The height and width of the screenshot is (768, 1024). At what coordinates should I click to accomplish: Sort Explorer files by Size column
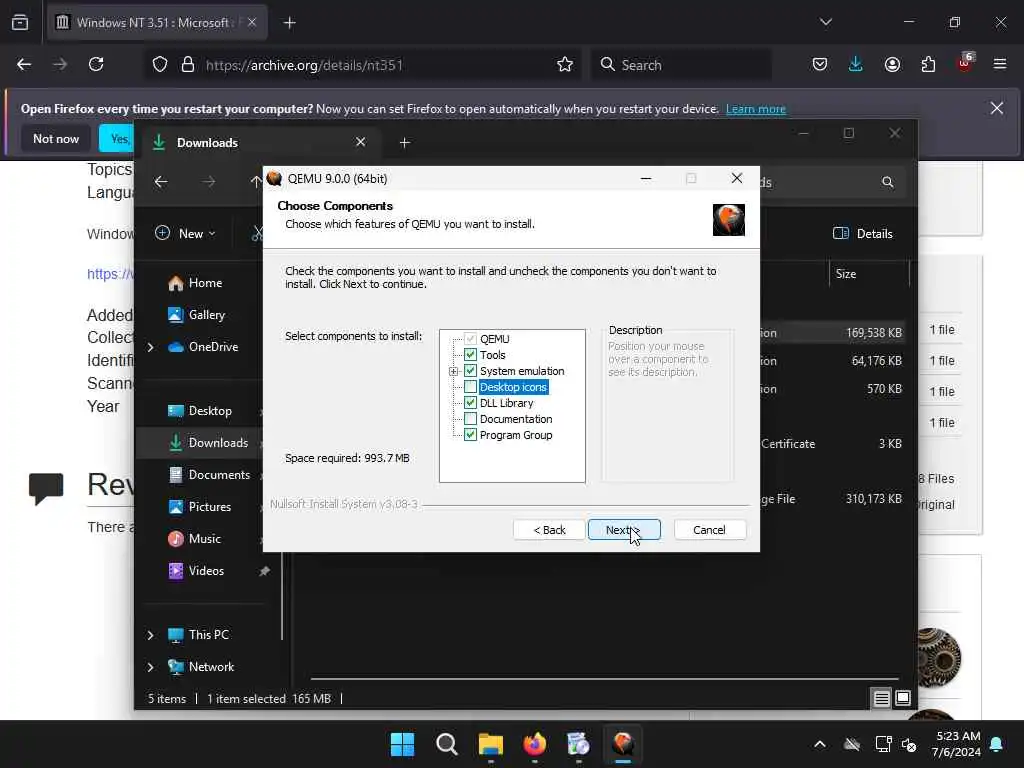pyautogui.click(x=869, y=274)
